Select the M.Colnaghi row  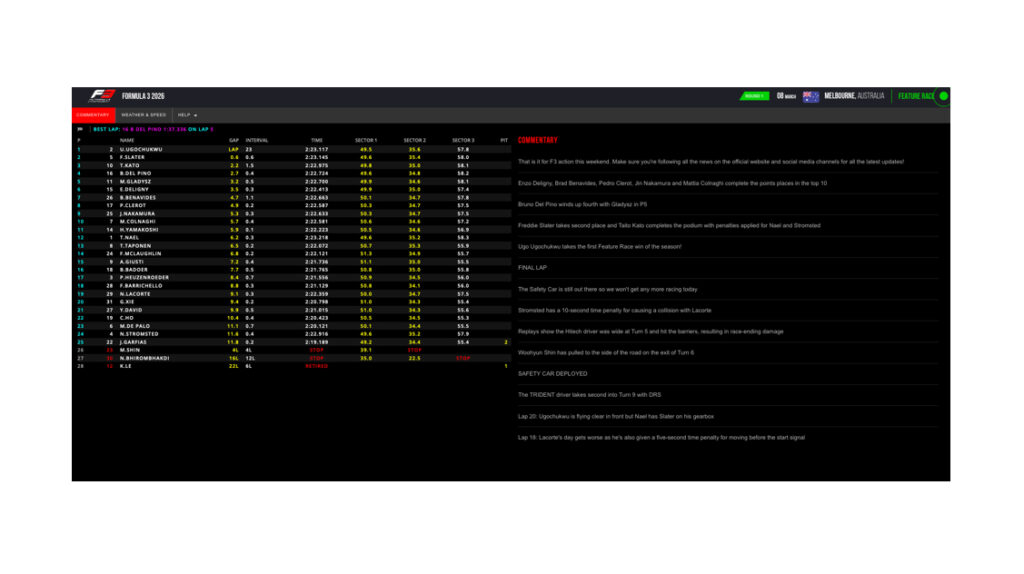(292, 221)
